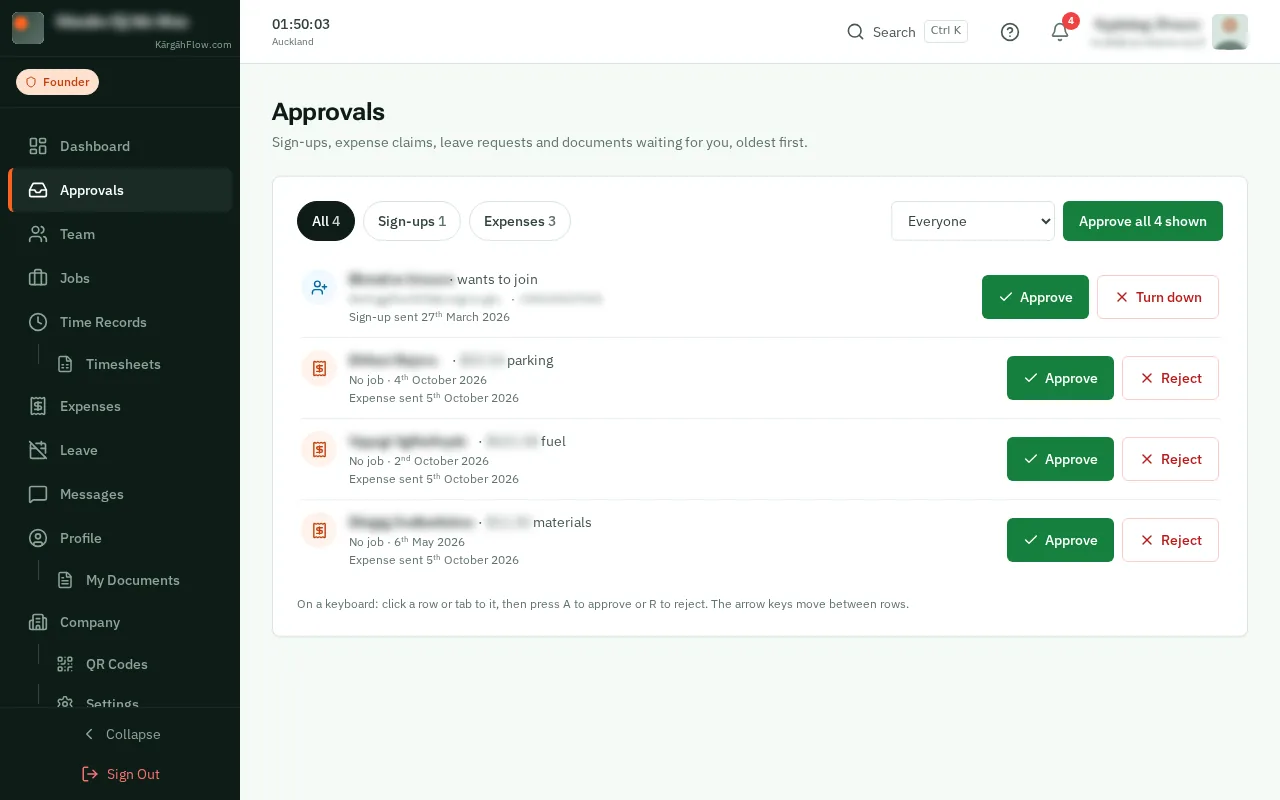Click the Search field in top bar
This screenshot has width=1280, height=800.
(907, 32)
